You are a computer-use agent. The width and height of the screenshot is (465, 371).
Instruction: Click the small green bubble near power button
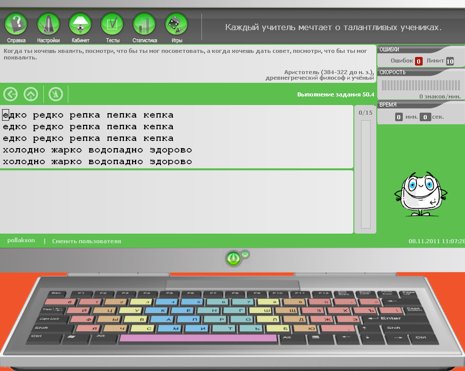pyautogui.click(x=245, y=254)
